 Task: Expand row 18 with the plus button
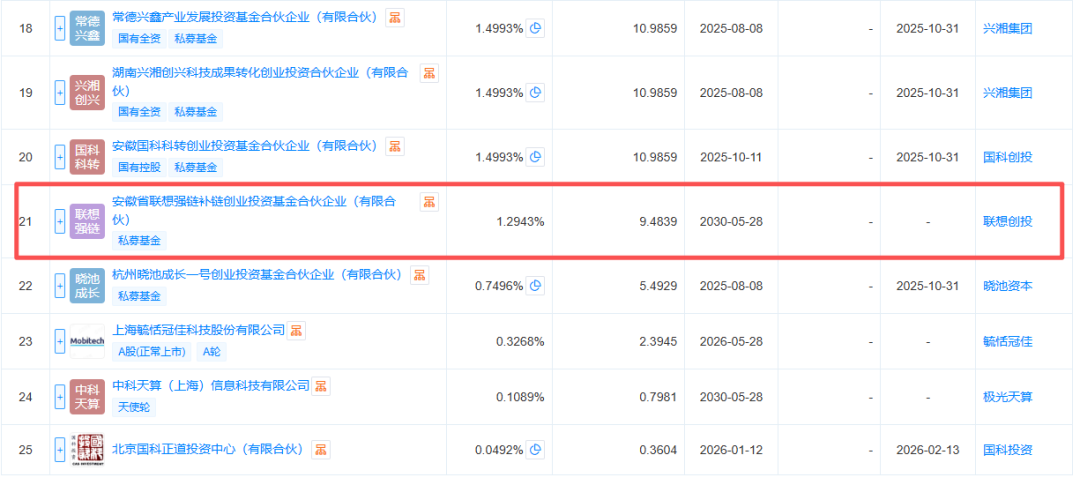point(60,29)
